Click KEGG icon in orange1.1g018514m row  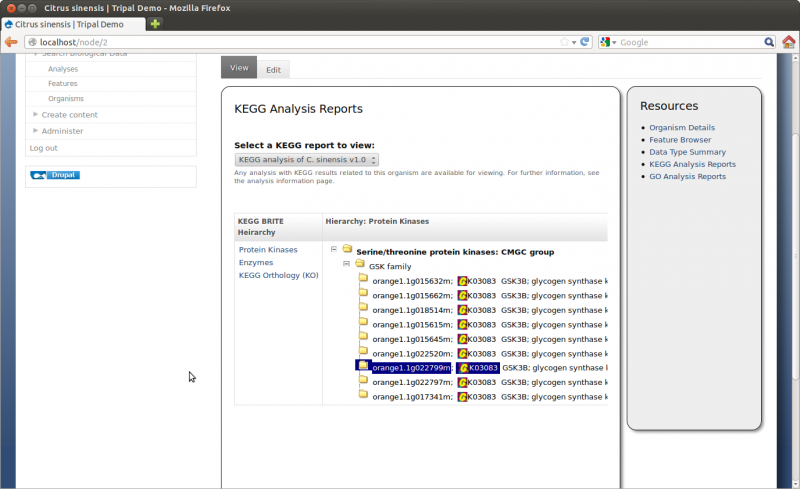click(462, 310)
